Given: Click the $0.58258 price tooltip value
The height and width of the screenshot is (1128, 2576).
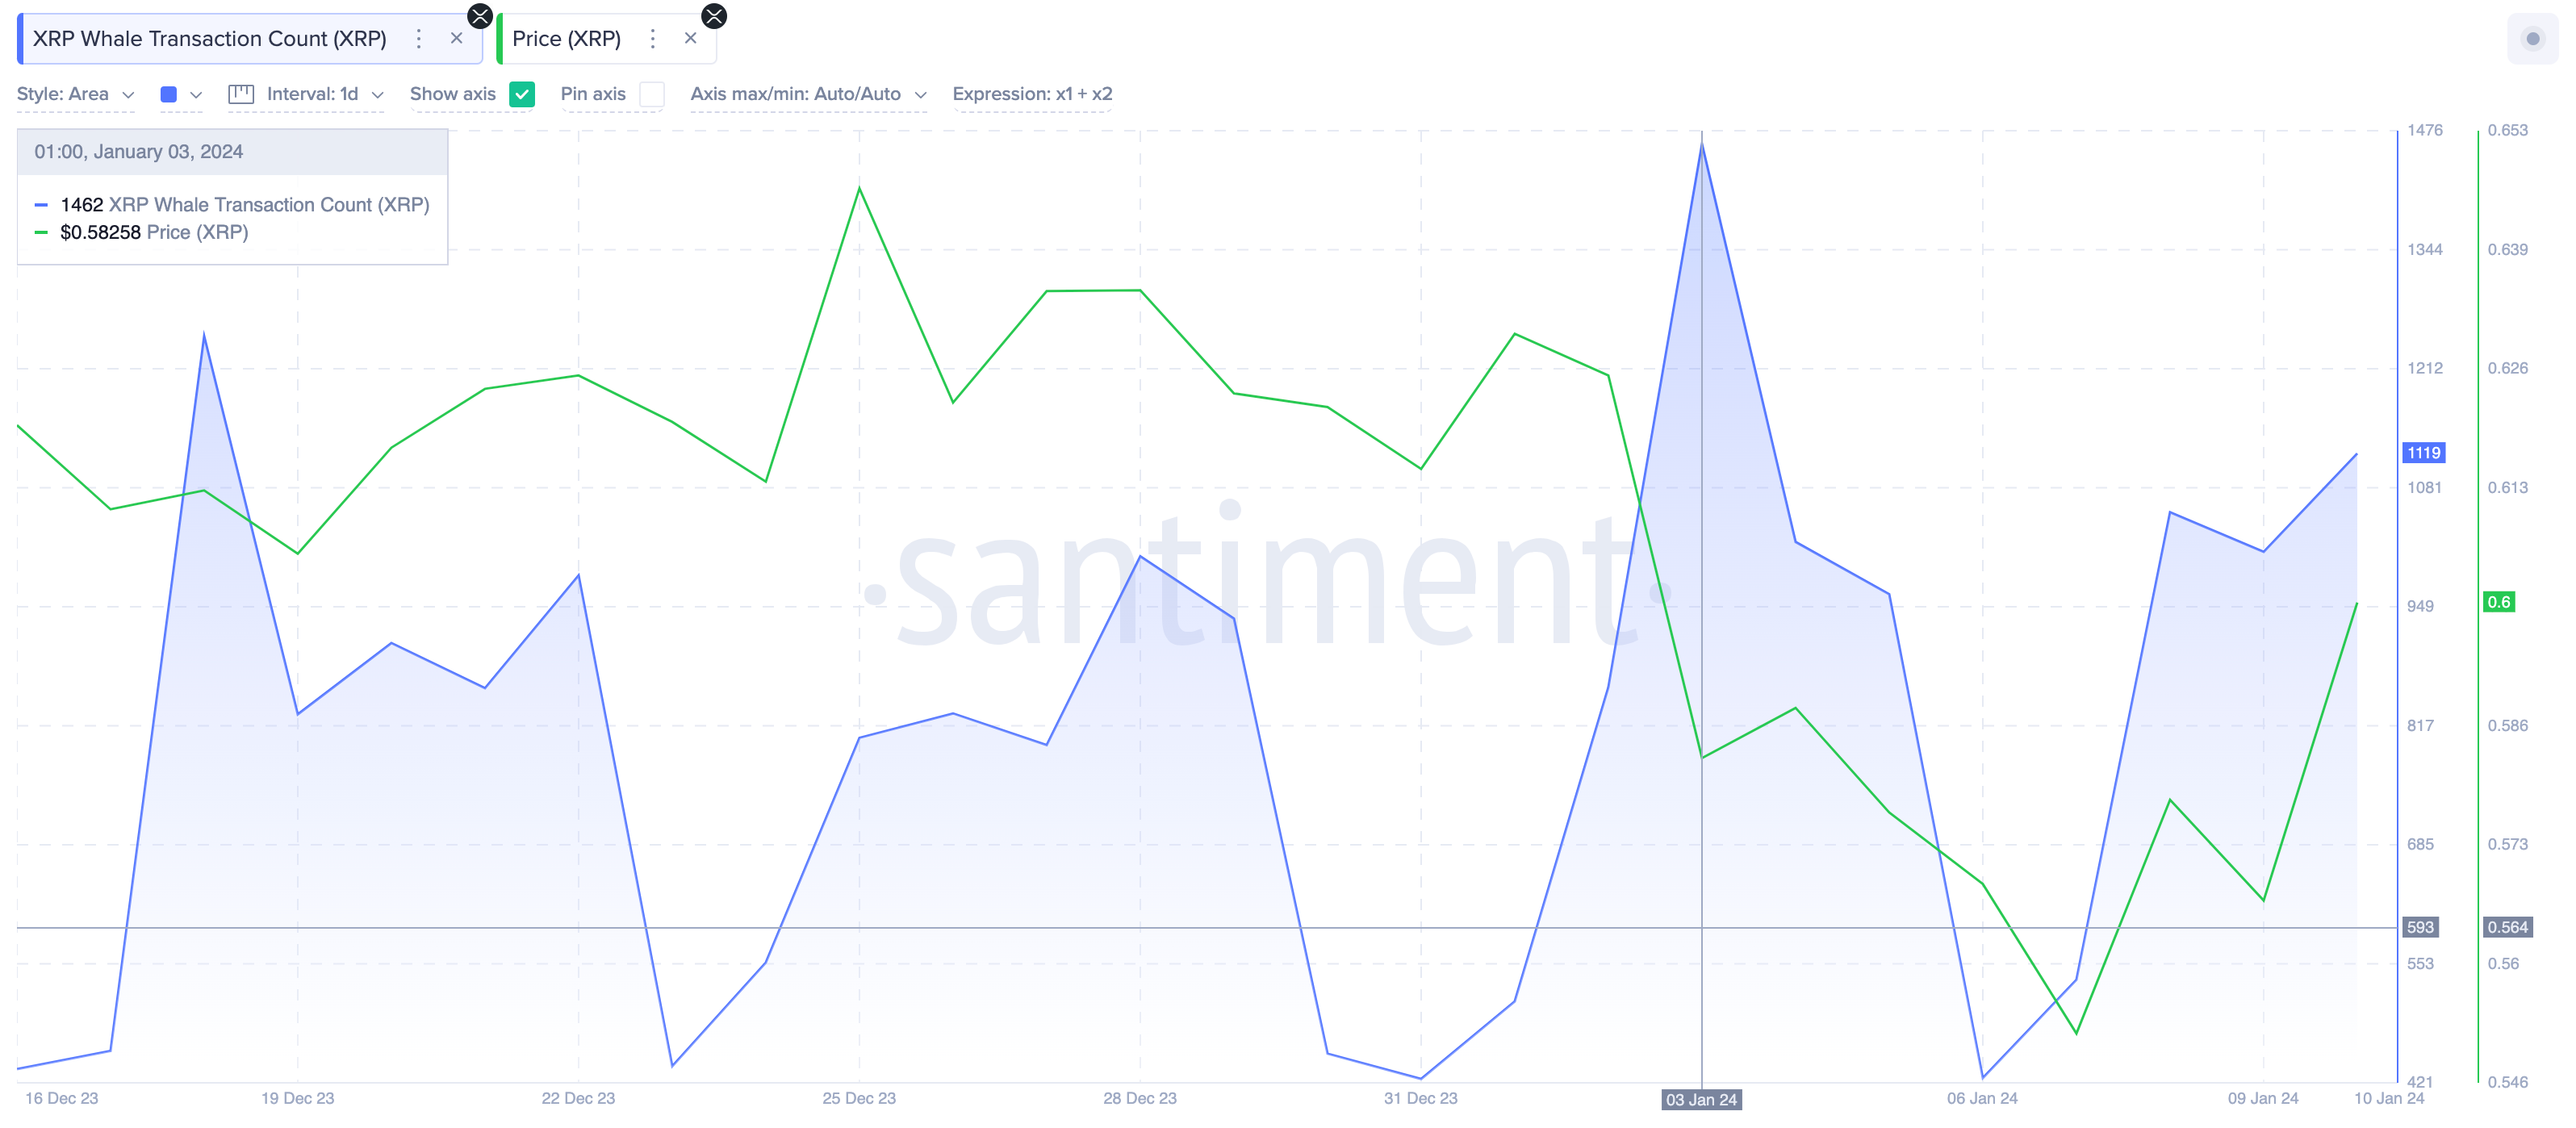Looking at the screenshot, I should pyautogui.click(x=100, y=232).
